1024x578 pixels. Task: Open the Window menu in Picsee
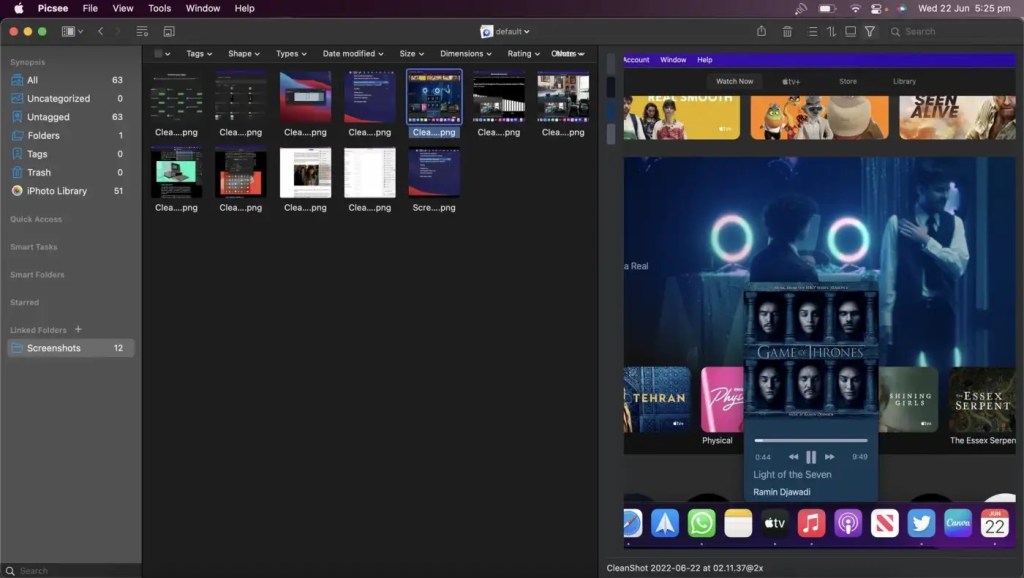(x=202, y=8)
